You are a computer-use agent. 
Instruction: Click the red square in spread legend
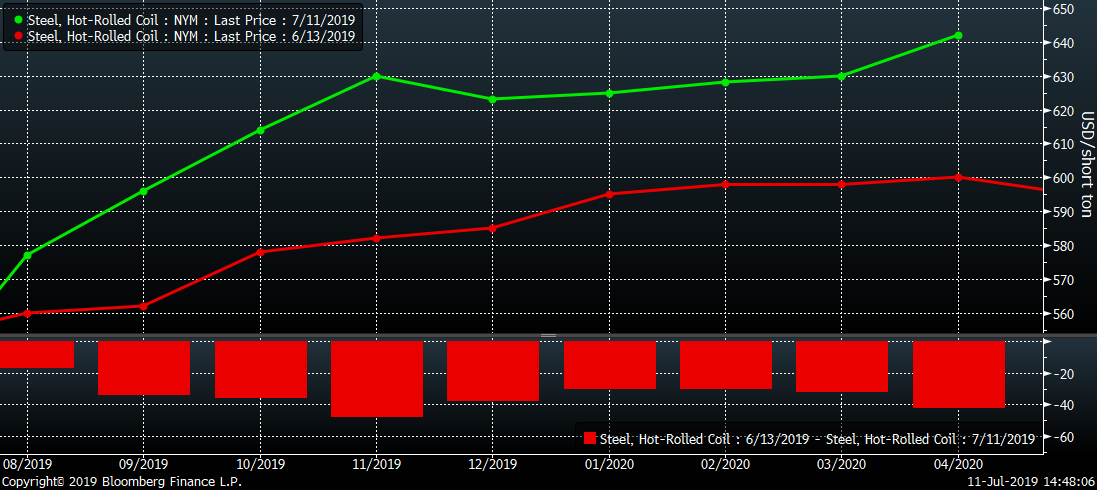click(x=589, y=438)
